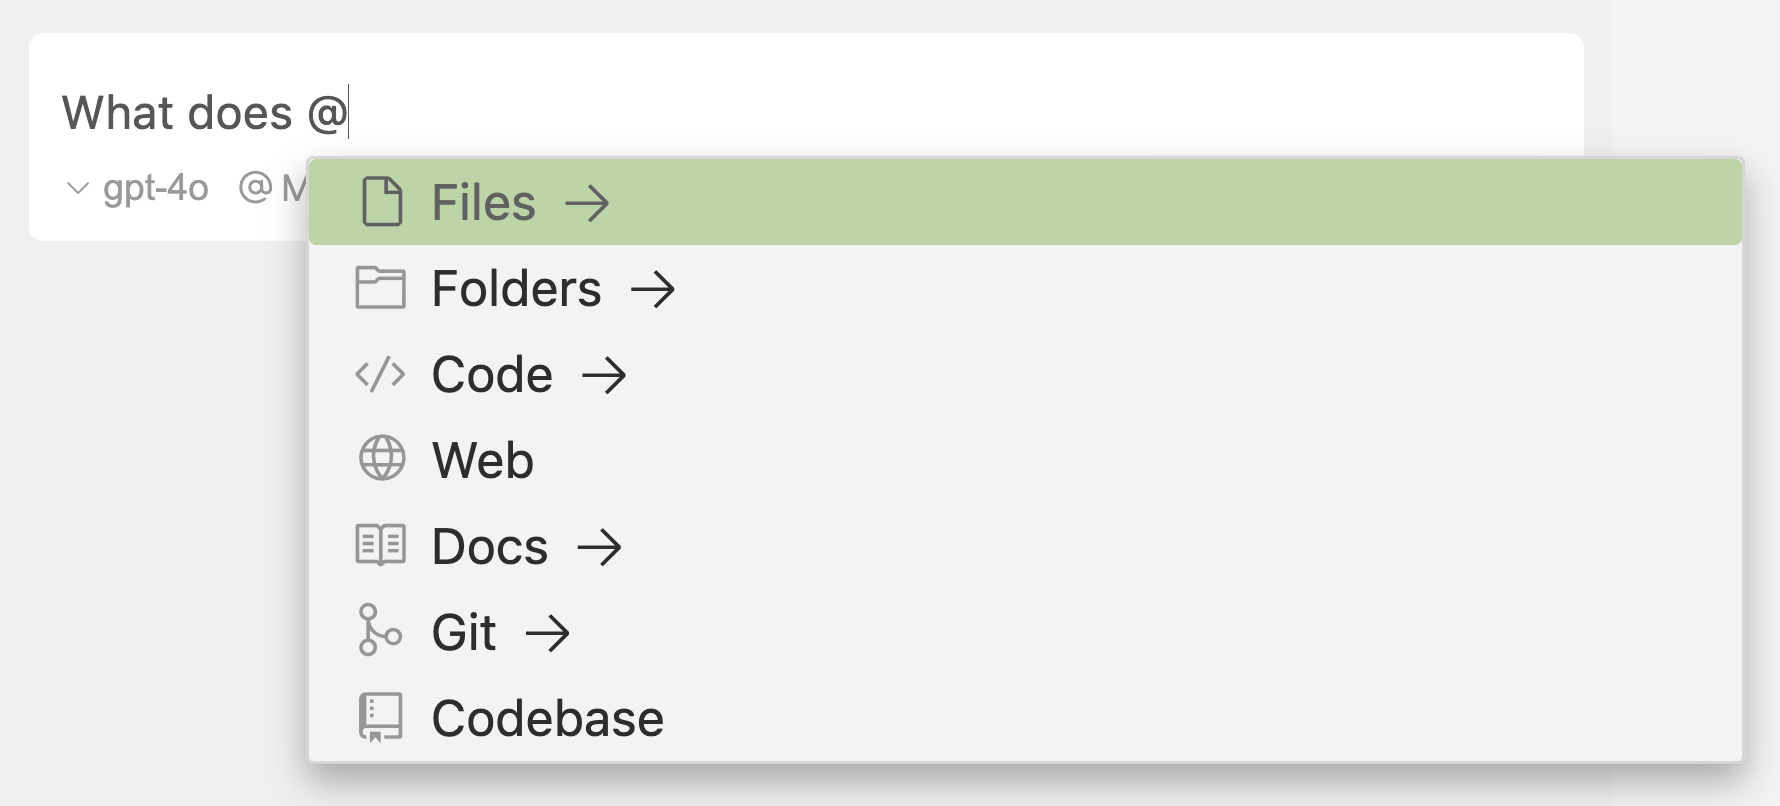Click the Folders folder icon

[381, 288]
